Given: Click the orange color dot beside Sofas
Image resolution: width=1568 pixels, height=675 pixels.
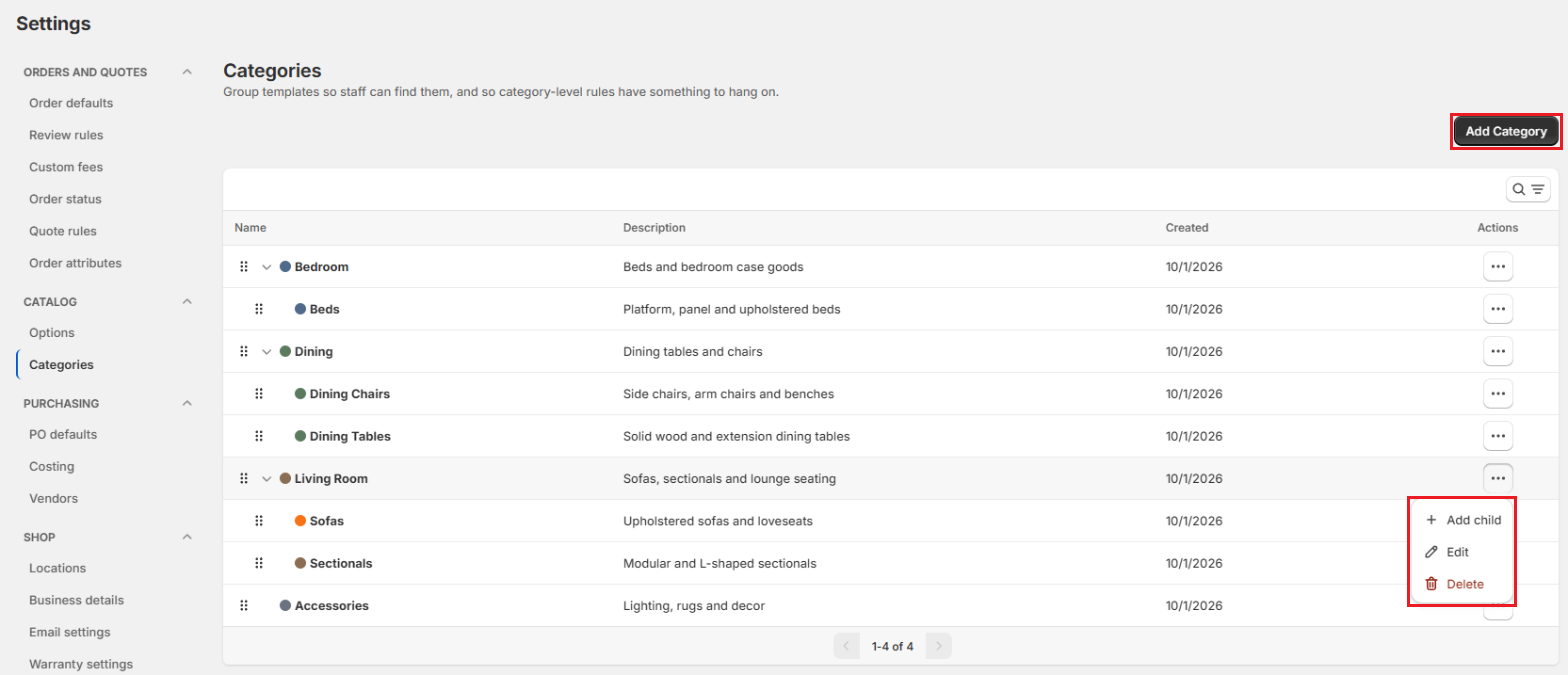Looking at the screenshot, I should pos(300,521).
